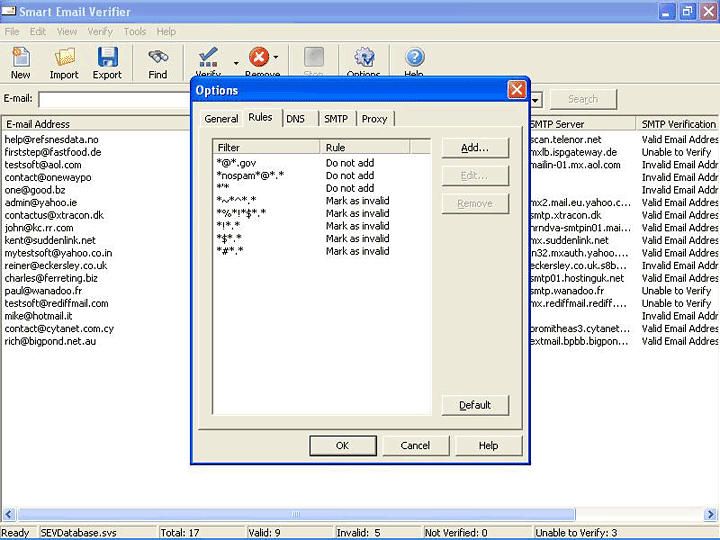Expand the Remove button dropdown arrow

tap(276, 57)
